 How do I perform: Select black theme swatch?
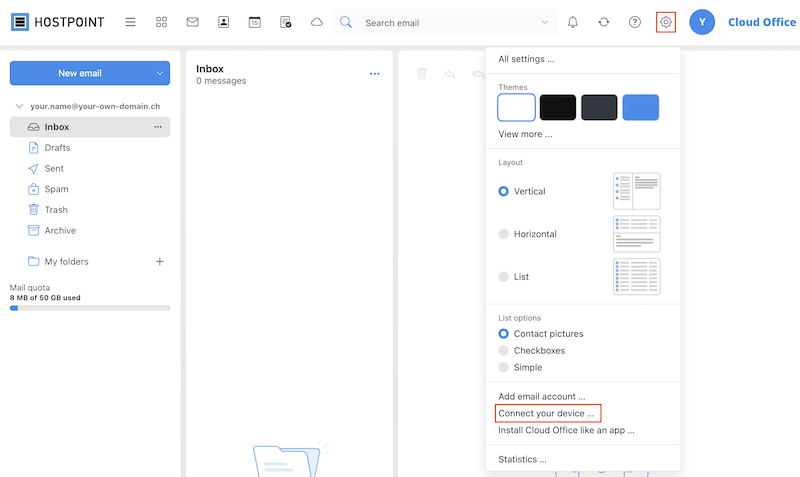point(558,107)
